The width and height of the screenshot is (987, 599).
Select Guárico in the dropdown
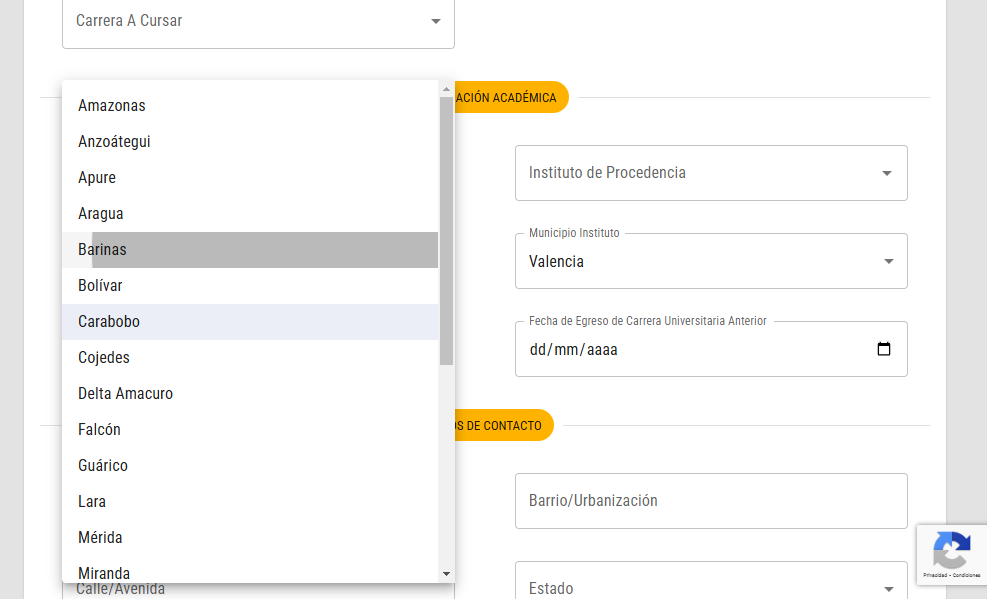250,466
